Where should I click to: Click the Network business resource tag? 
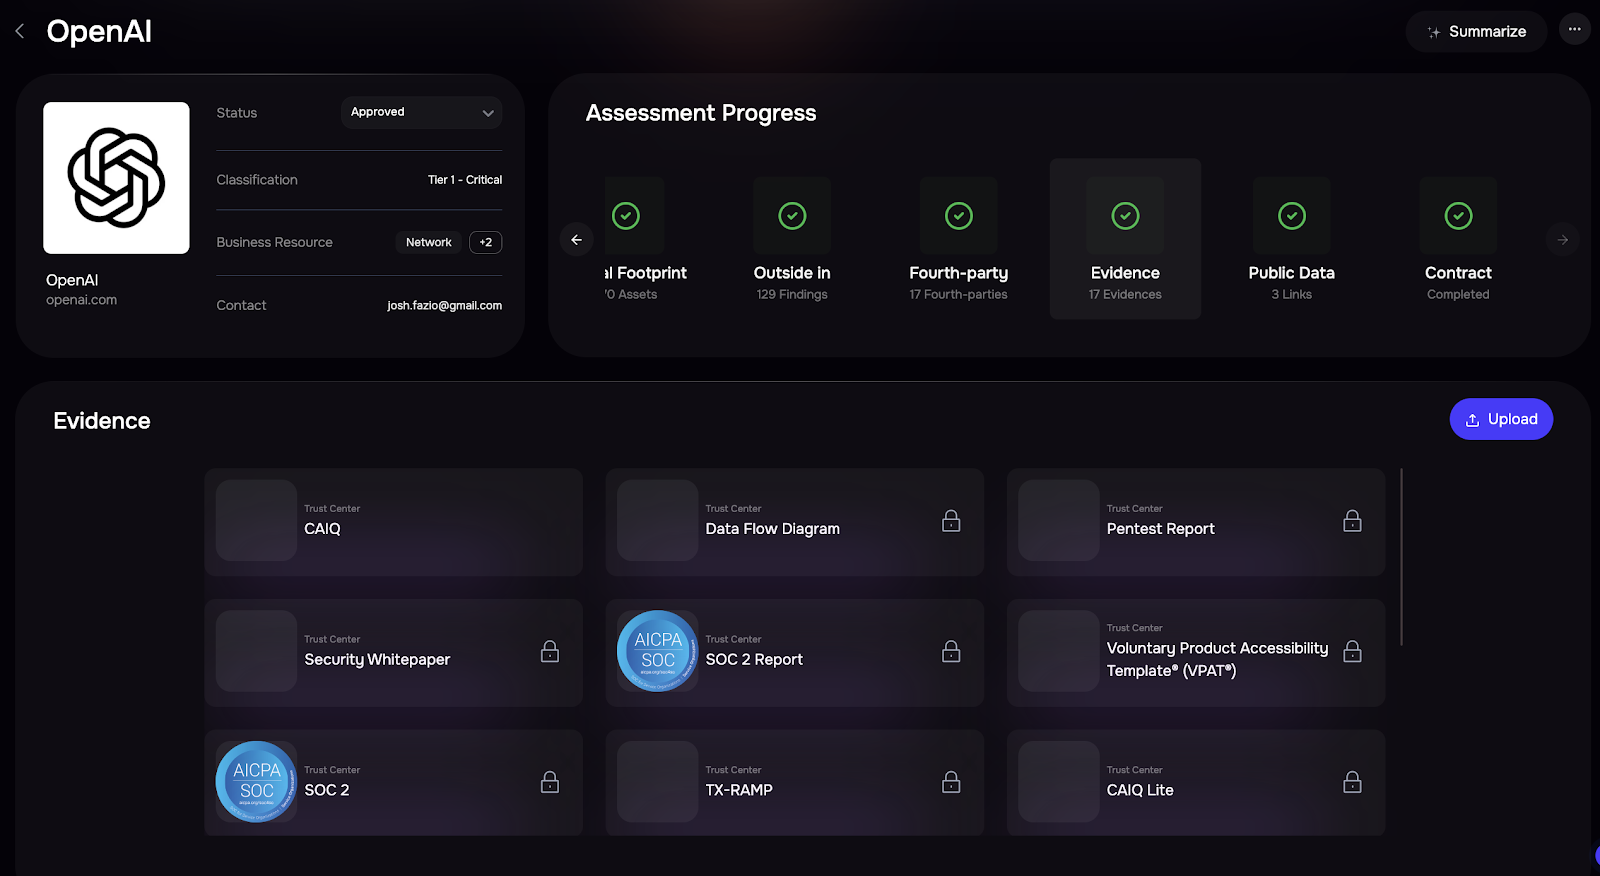click(x=429, y=242)
